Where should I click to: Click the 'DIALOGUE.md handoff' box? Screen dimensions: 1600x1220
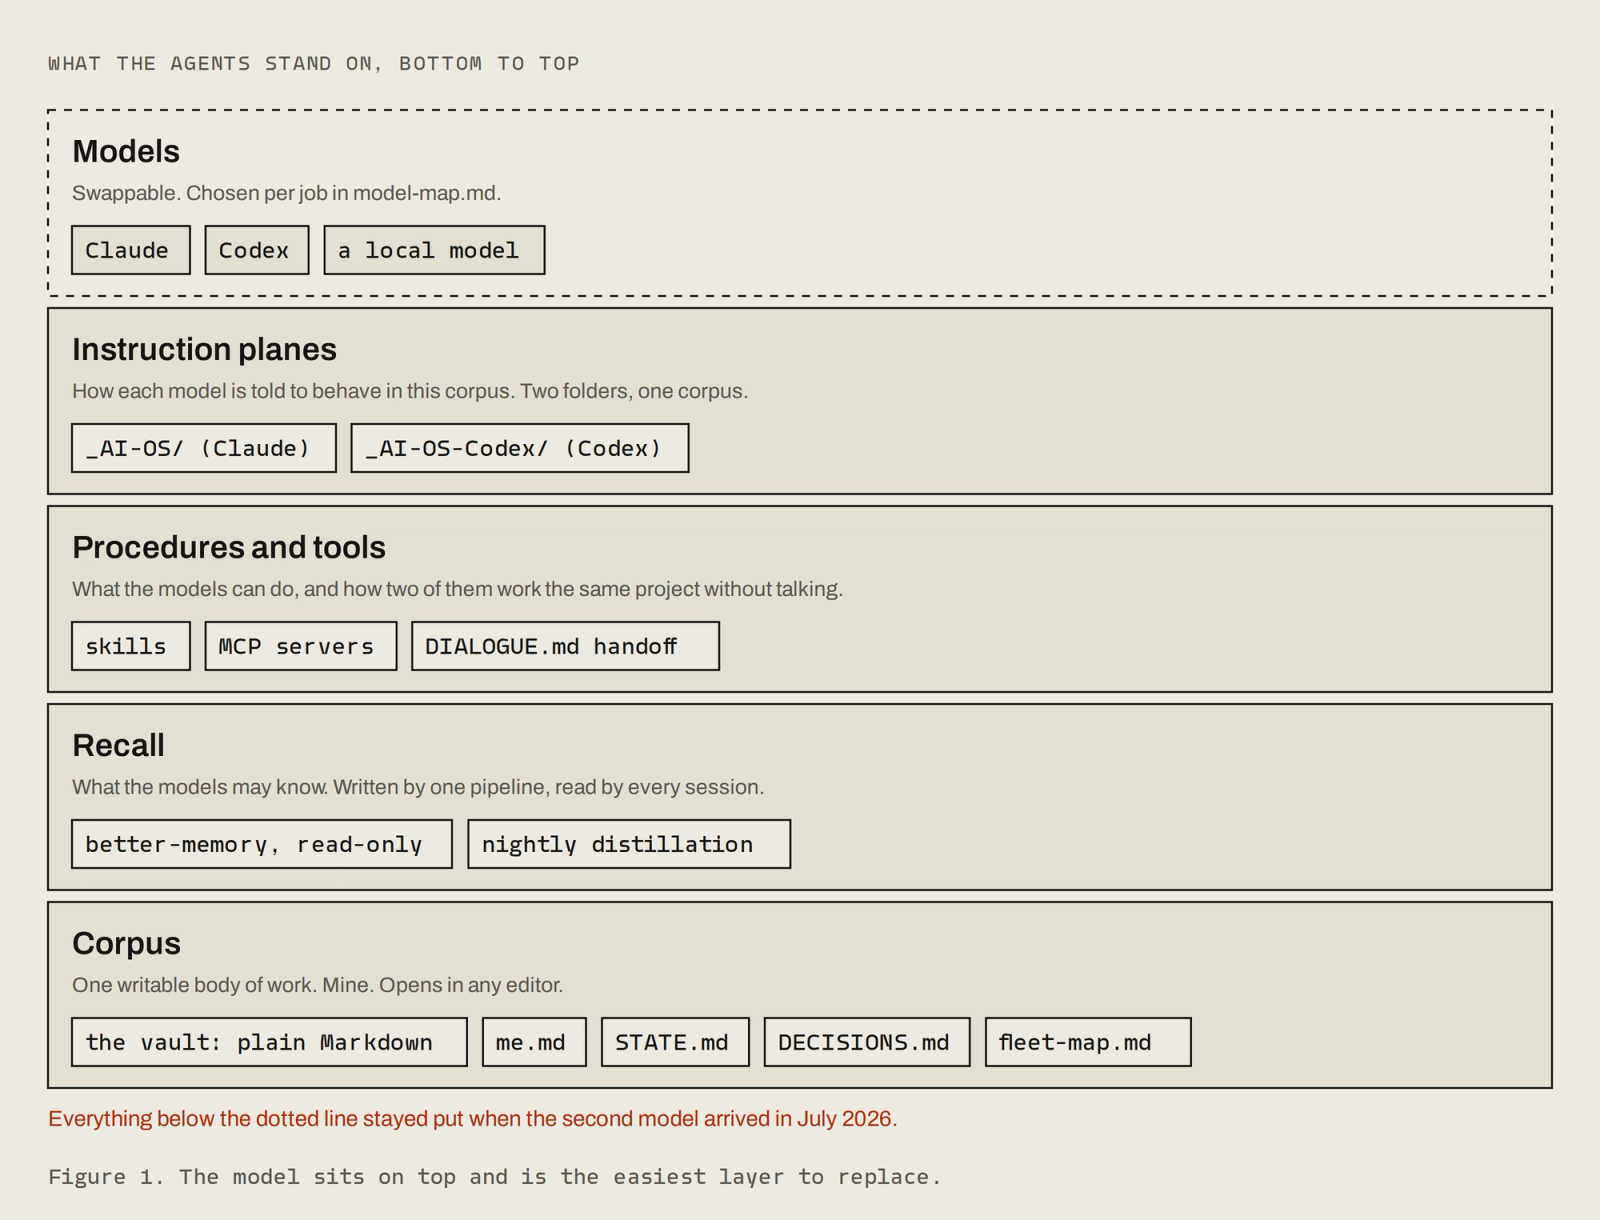pyautogui.click(x=565, y=646)
